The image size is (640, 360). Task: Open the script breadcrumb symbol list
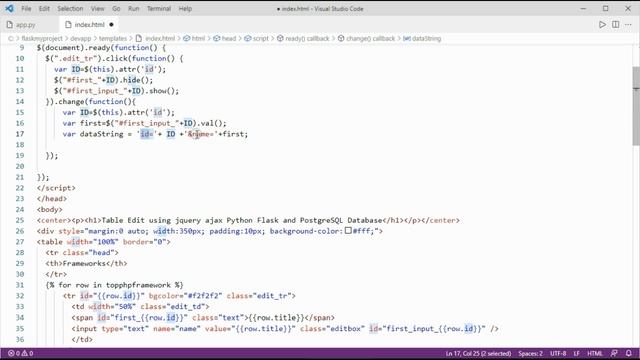[x=256, y=38]
